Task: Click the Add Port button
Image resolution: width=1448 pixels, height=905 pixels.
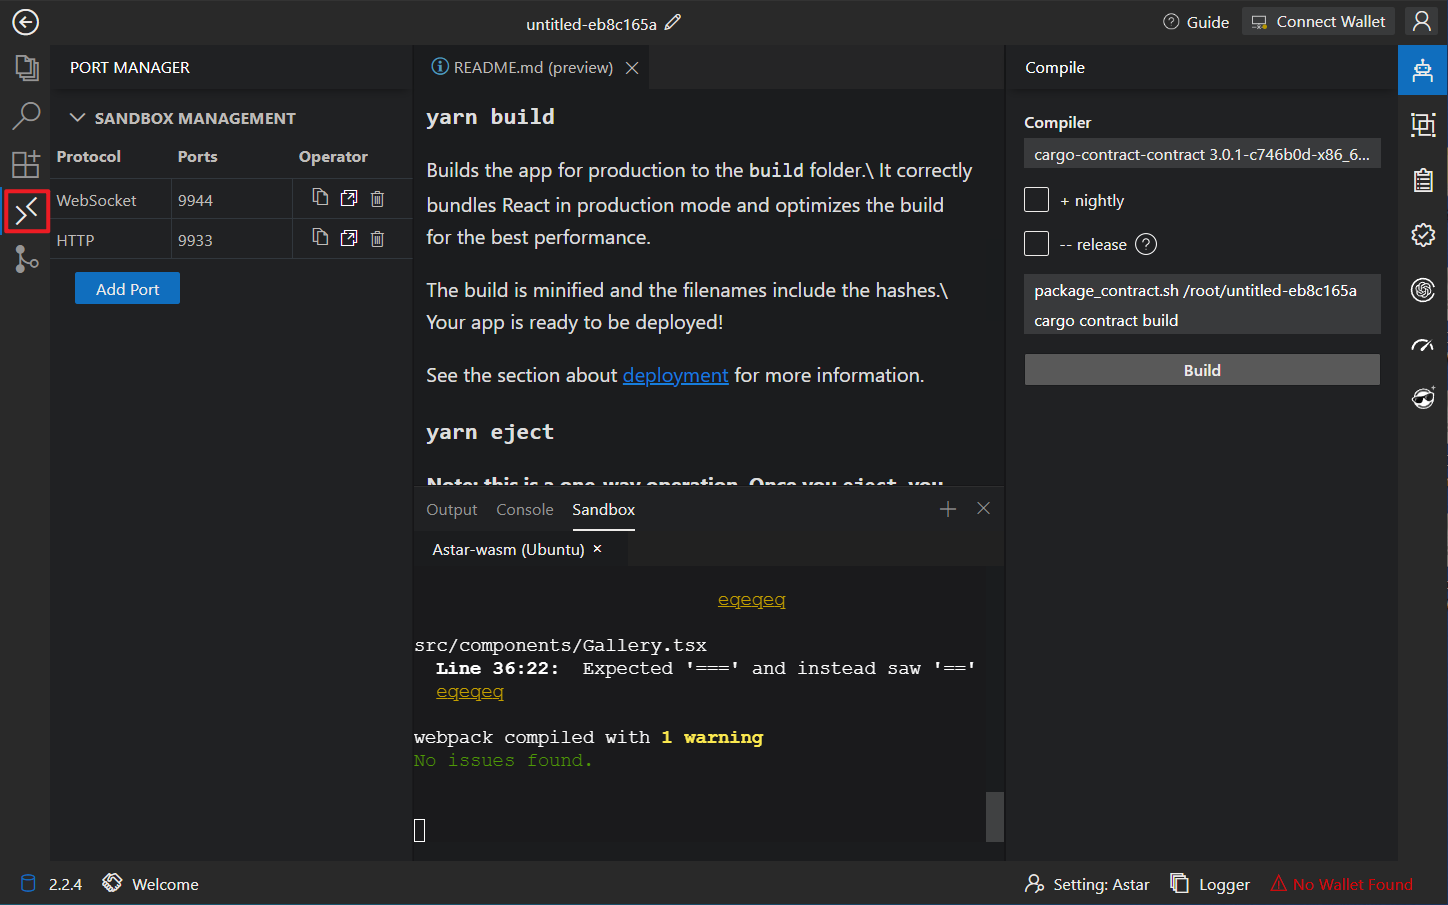Action: [x=127, y=289]
